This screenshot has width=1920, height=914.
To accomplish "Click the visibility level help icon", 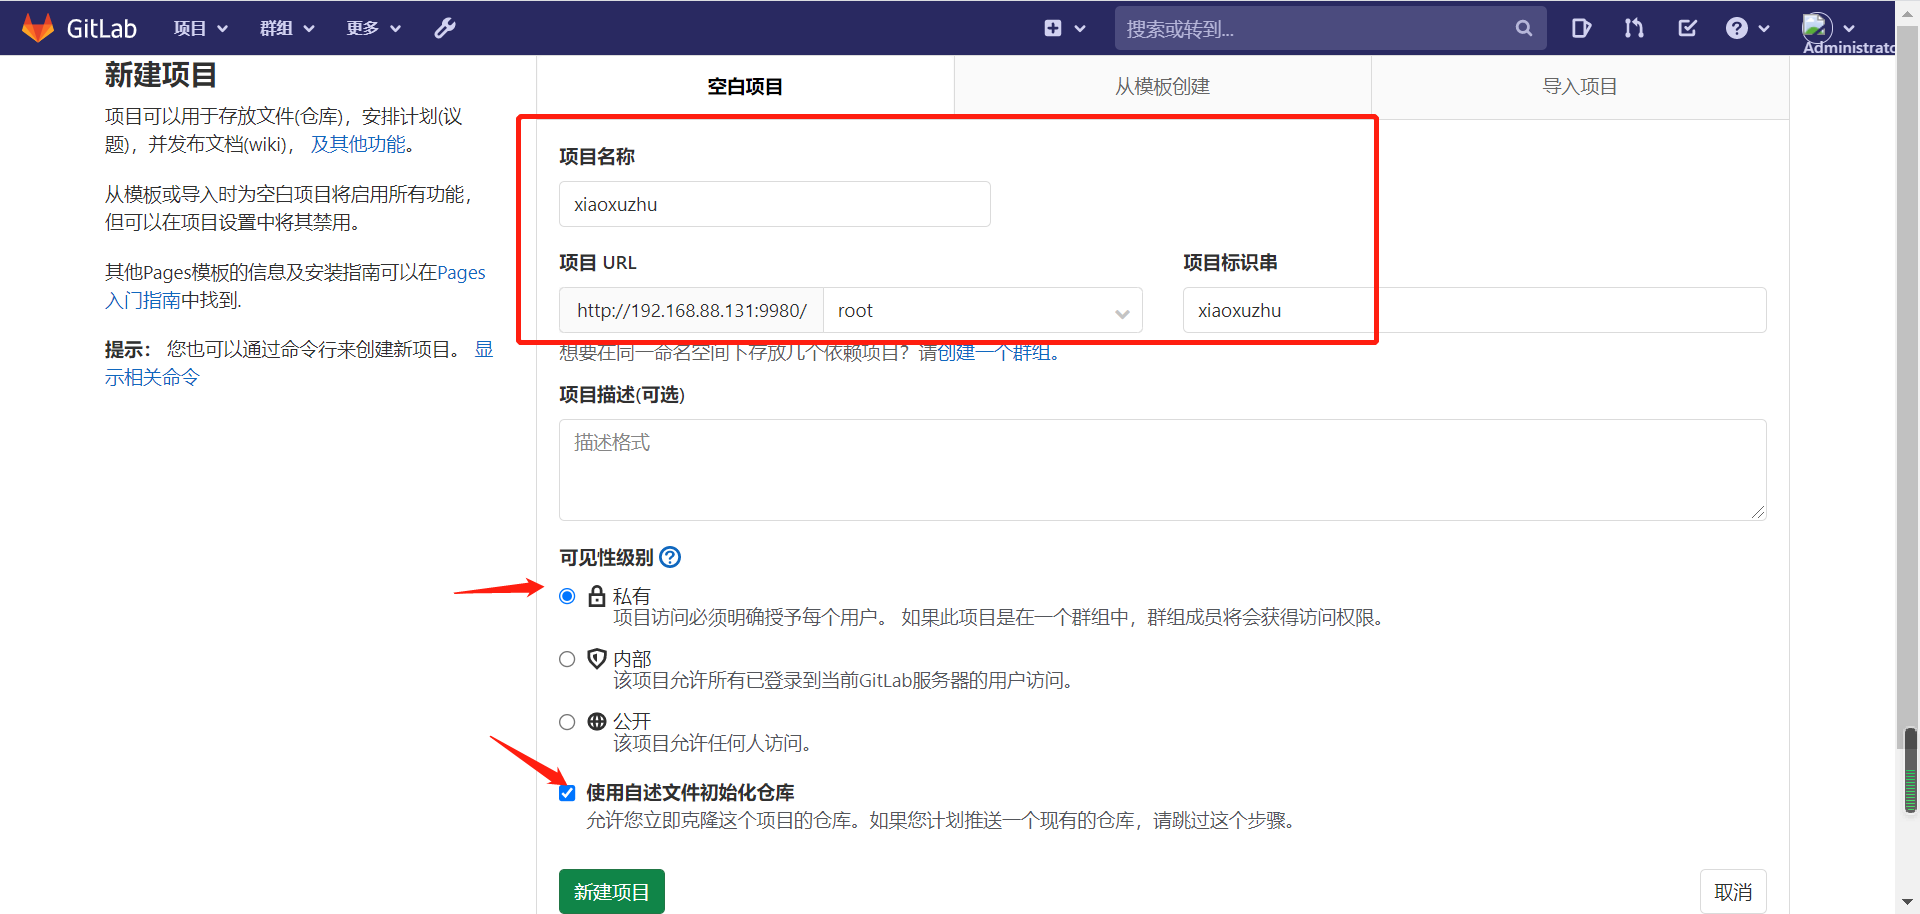I will [x=670, y=557].
